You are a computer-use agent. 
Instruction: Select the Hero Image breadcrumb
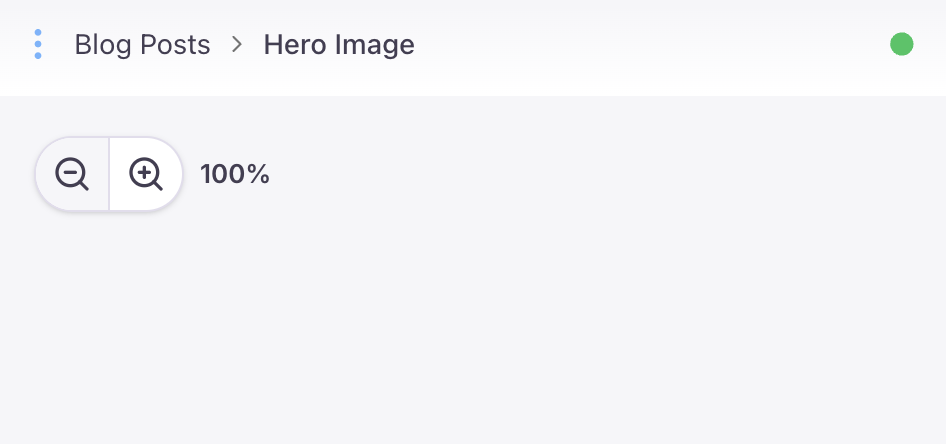(338, 45)
